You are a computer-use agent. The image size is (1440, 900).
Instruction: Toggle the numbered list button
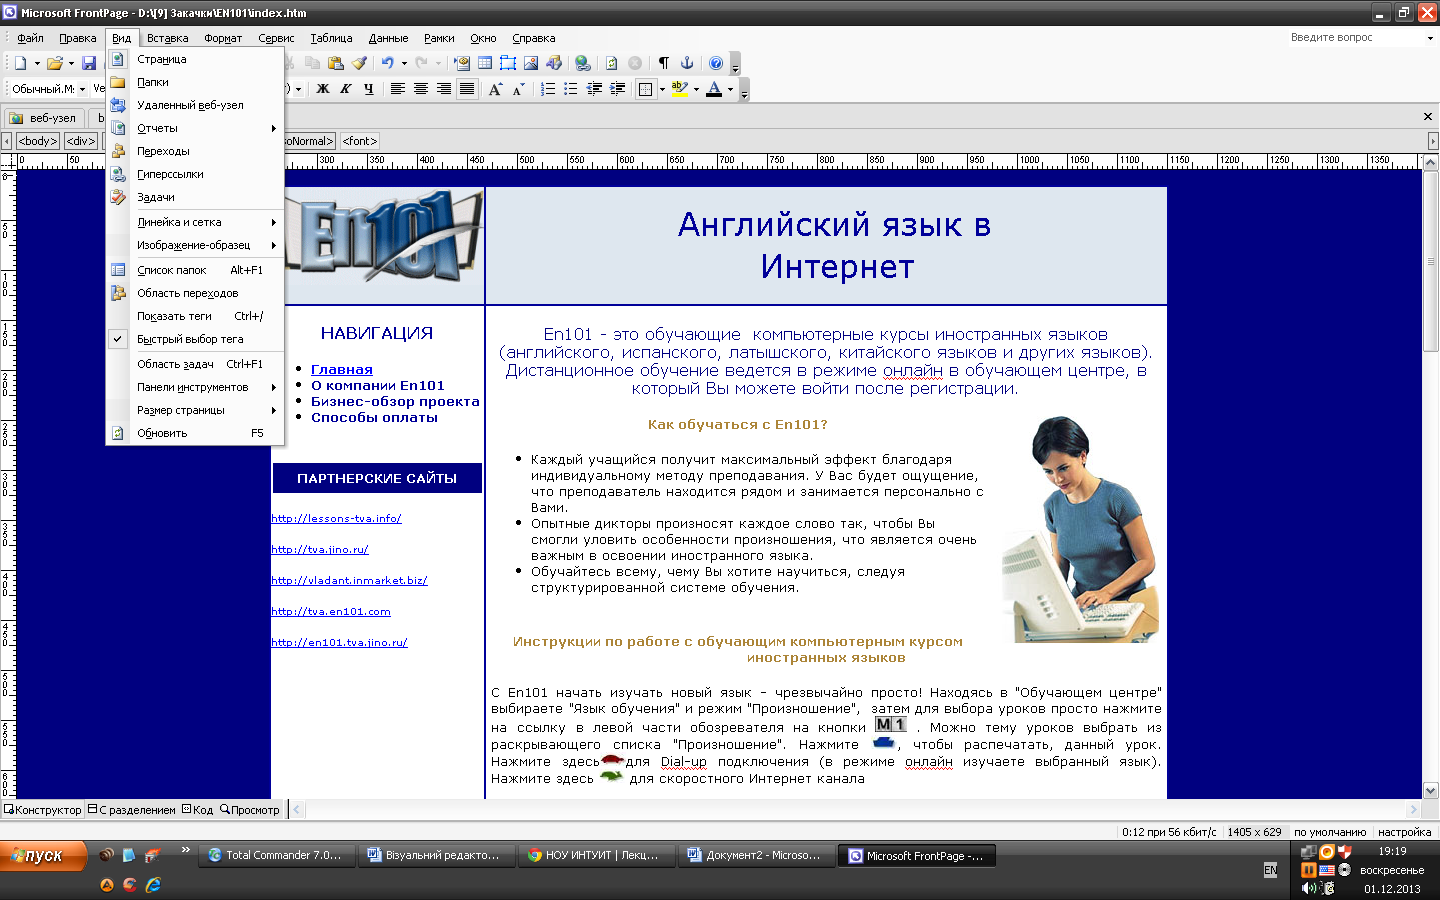tap(548, 89)
